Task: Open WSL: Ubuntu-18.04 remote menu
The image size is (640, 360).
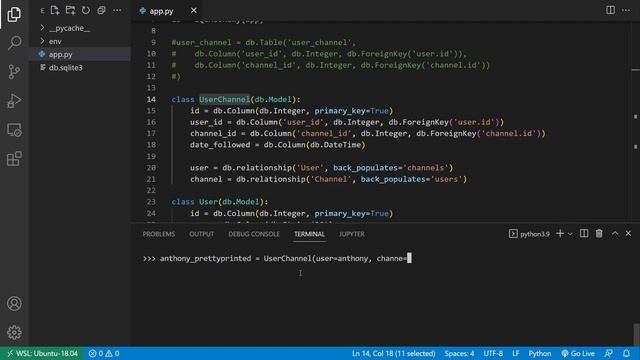Action: click(x=42, y=353)
